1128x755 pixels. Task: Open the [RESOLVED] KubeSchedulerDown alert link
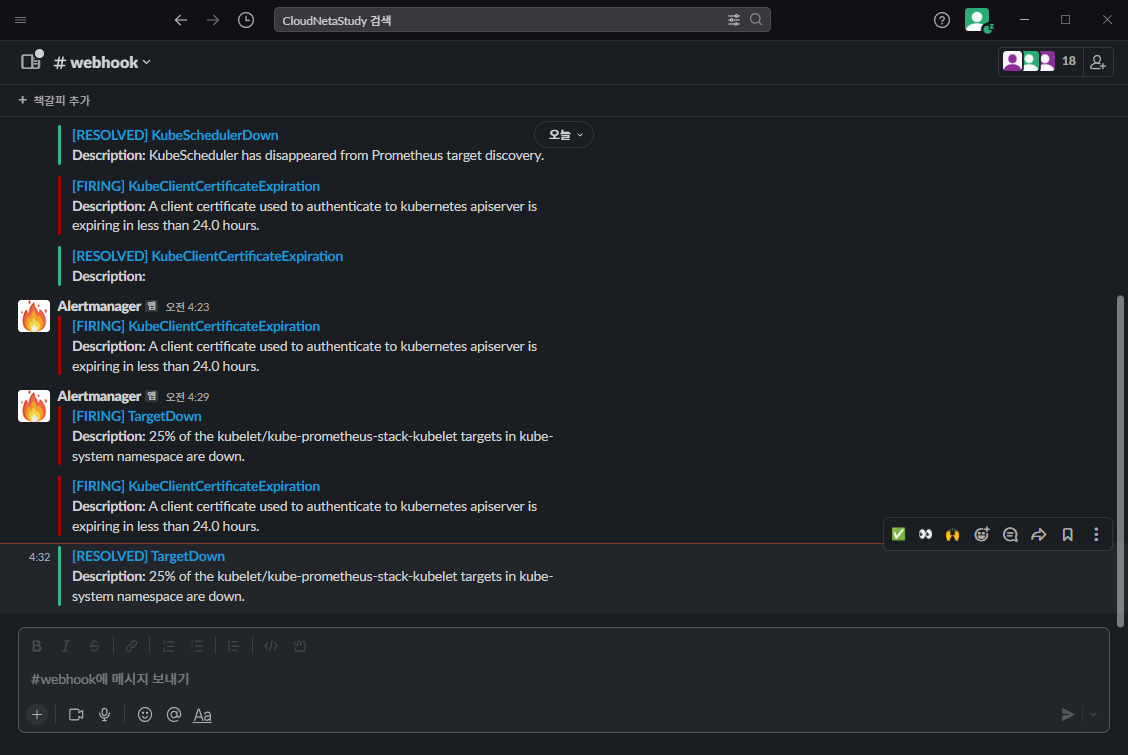point(175,135)
